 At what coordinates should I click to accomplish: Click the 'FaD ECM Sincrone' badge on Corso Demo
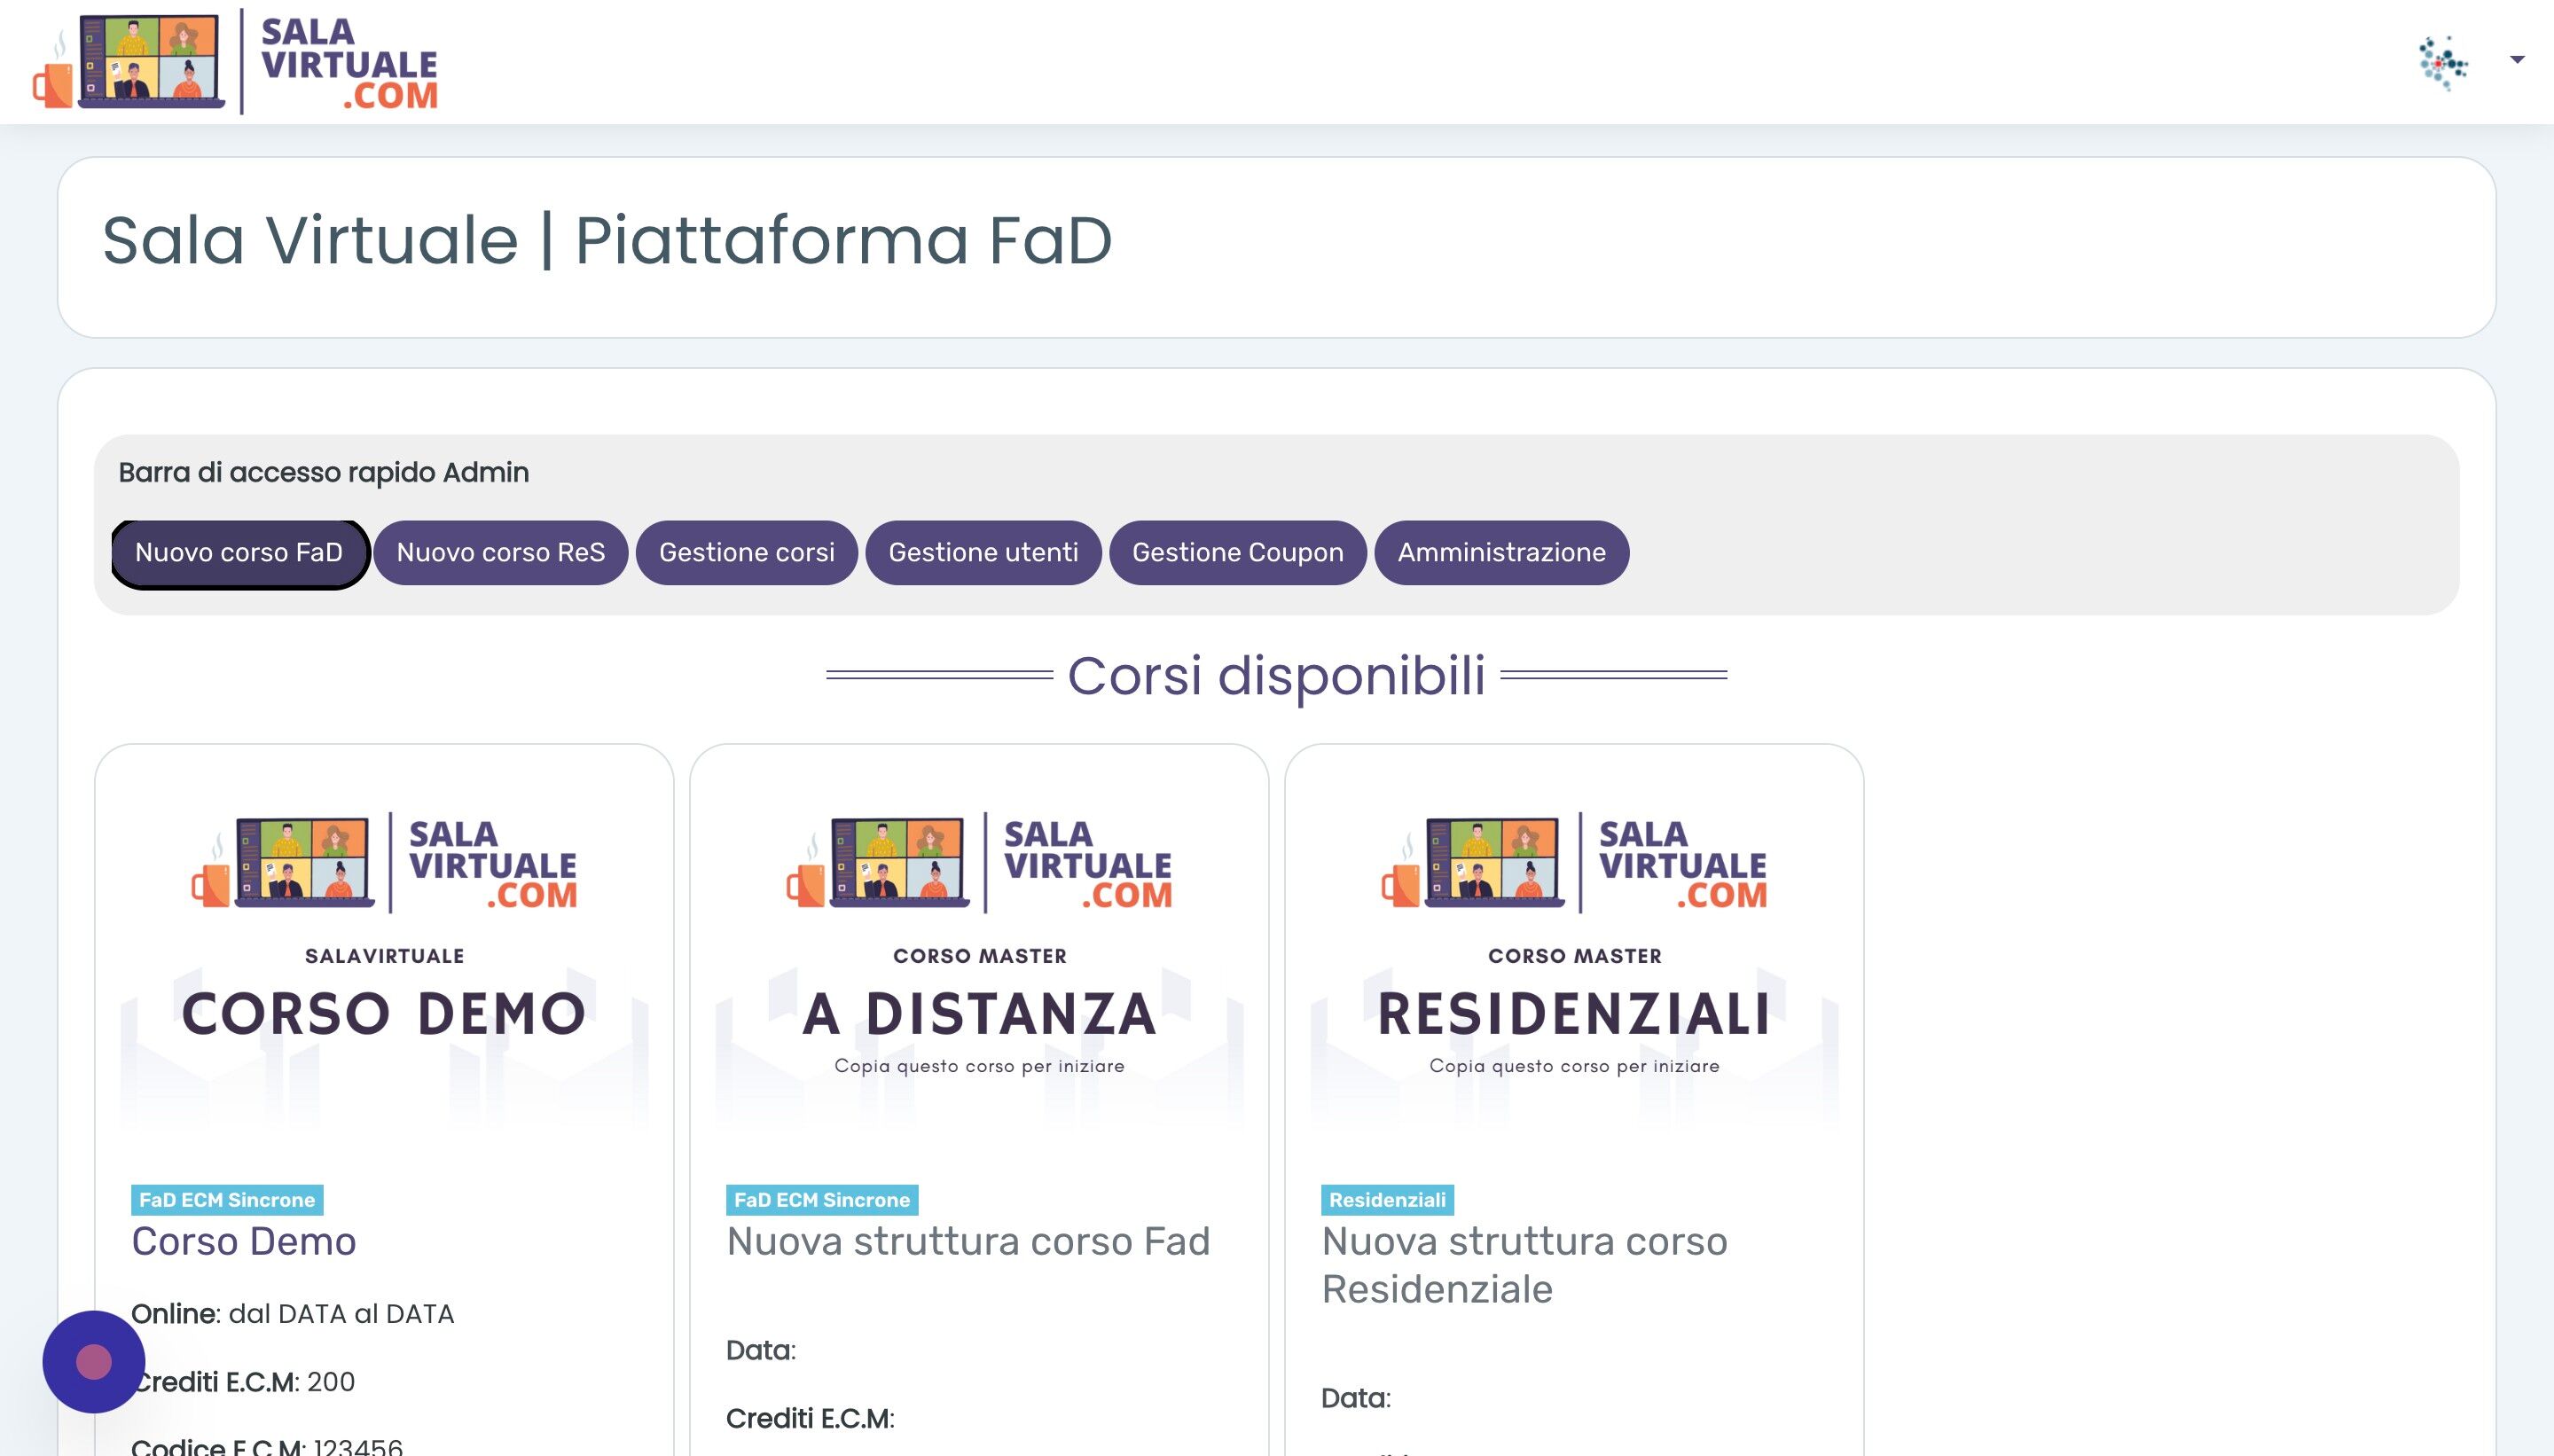click(226, 1199)
